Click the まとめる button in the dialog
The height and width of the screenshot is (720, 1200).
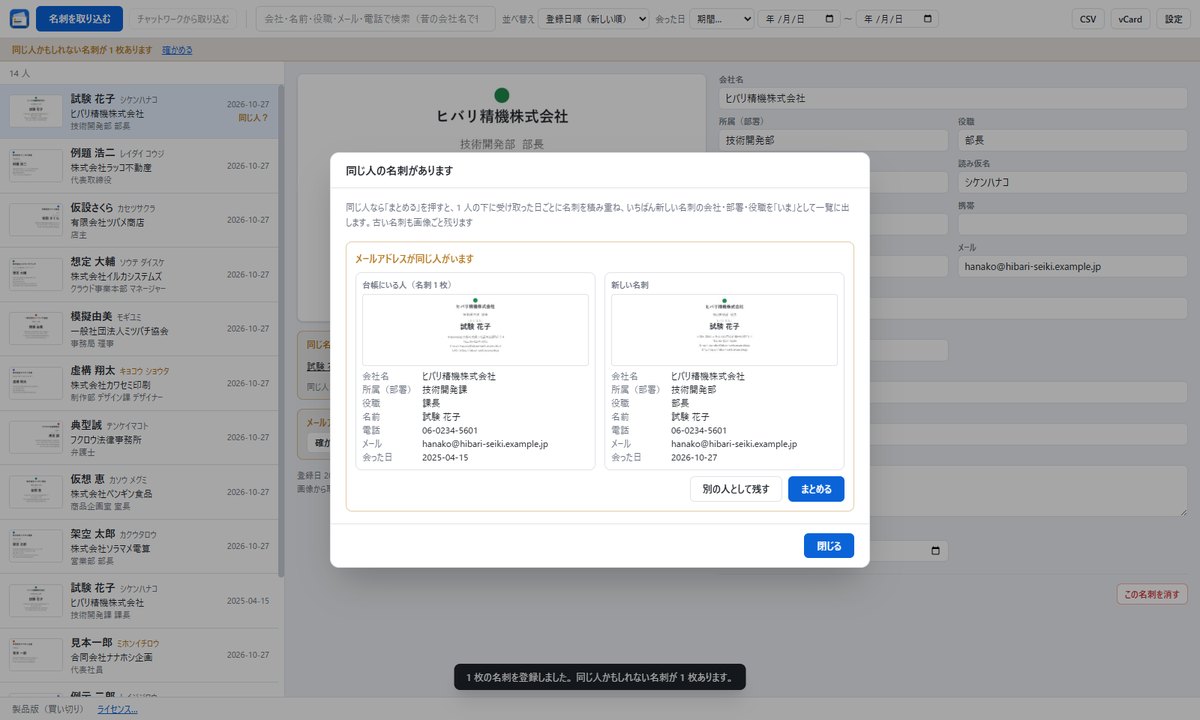[x=816, y=489]
